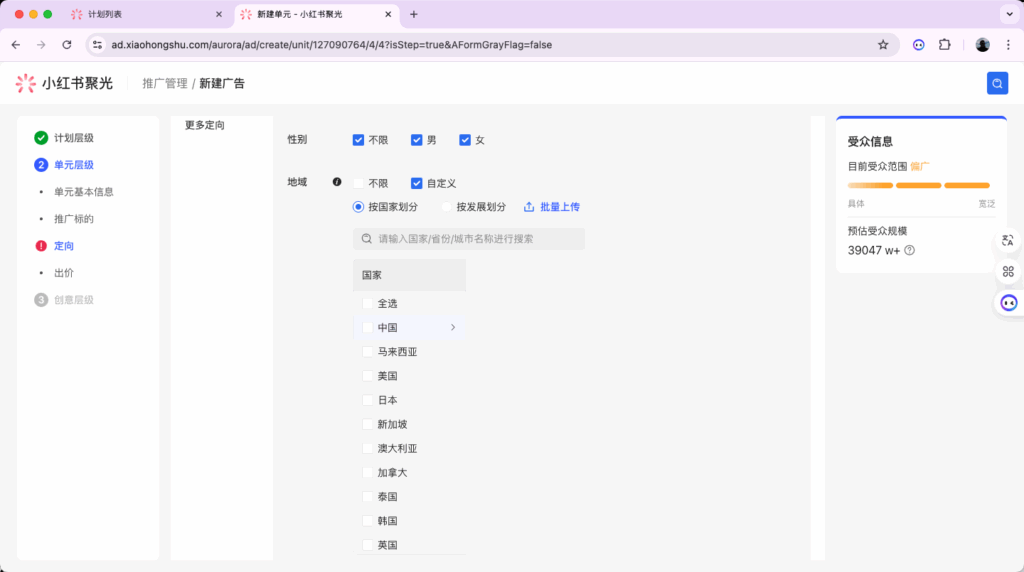Open a new browser tab
1024x572 pixels.
tap(413, 14)
